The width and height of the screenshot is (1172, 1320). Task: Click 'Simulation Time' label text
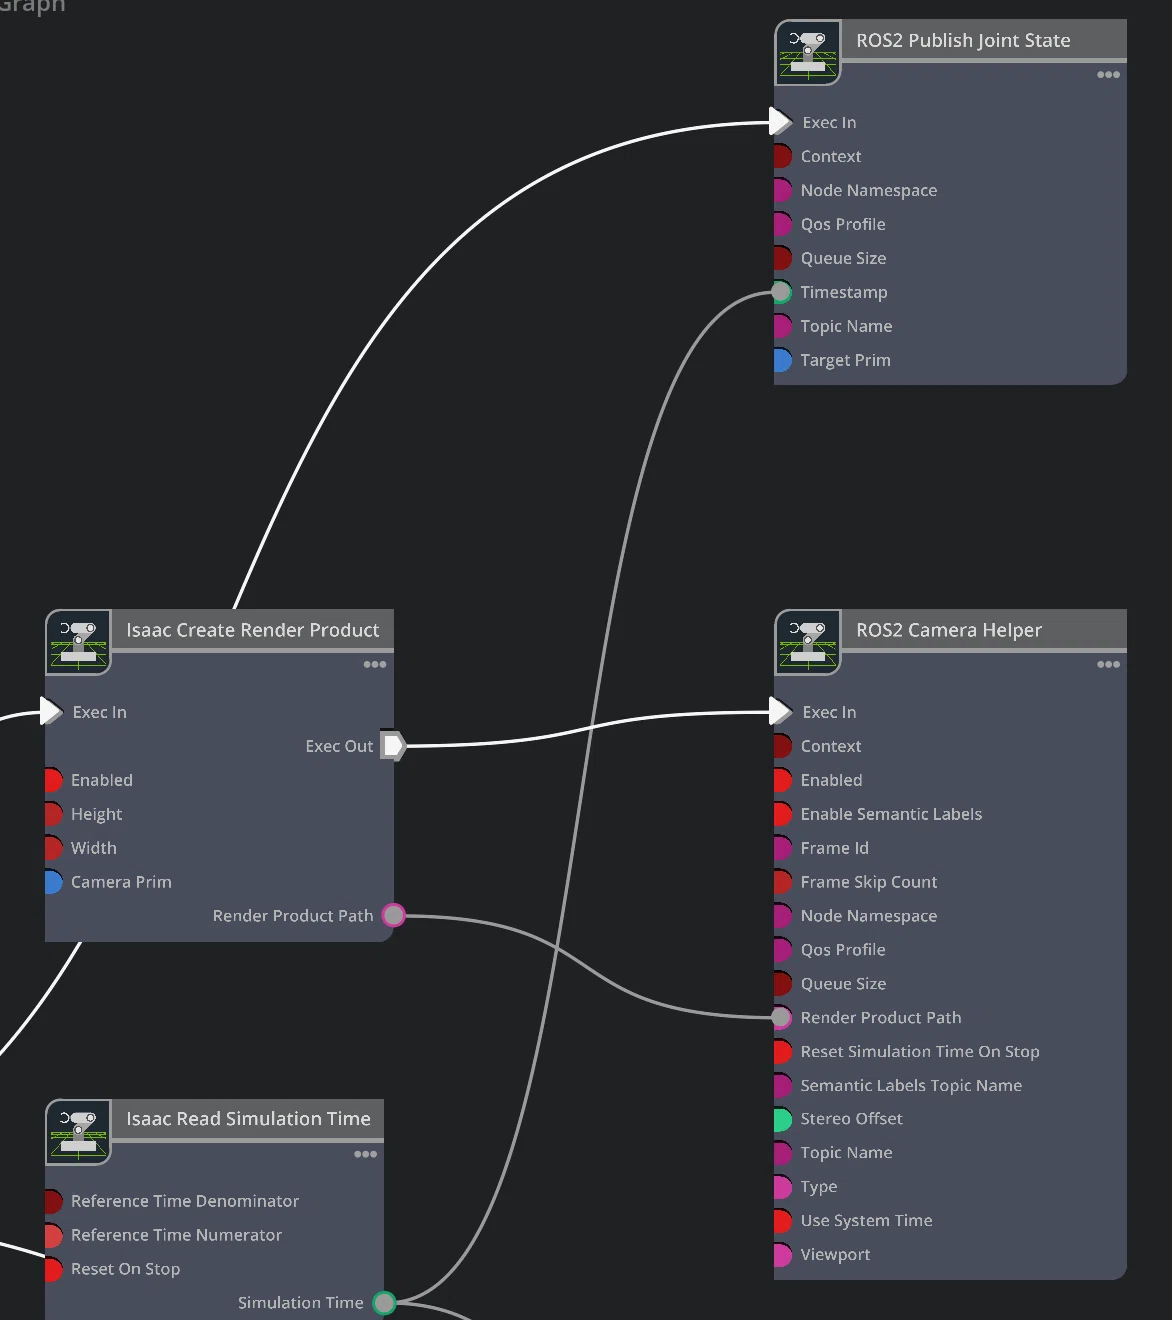(301, 1303)
